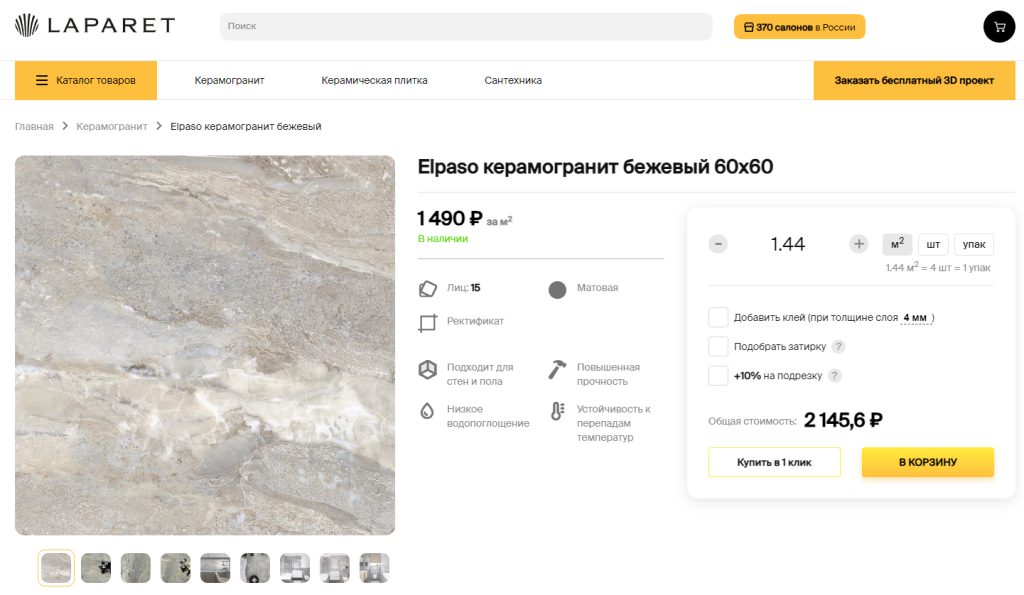
Task: Click the question mark next to Подобрать затирку
Action: point(839,347)
